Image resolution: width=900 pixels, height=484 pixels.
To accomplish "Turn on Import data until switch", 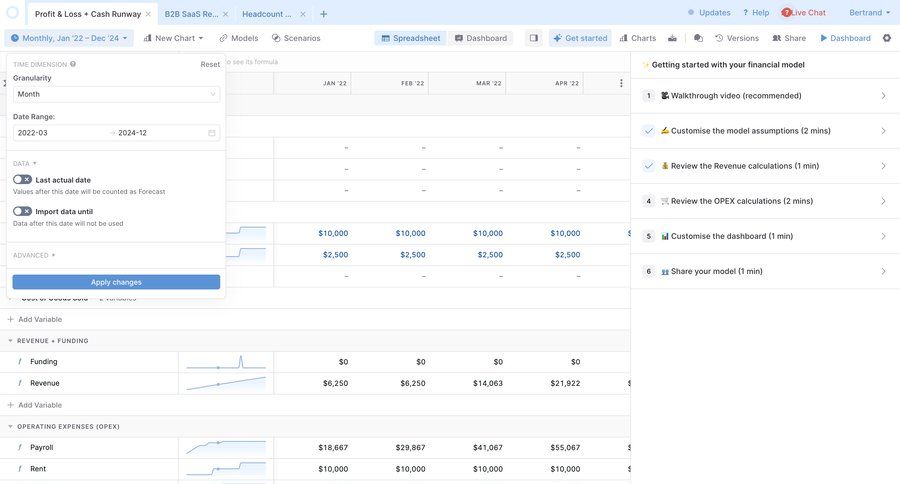I will point(22,211).
